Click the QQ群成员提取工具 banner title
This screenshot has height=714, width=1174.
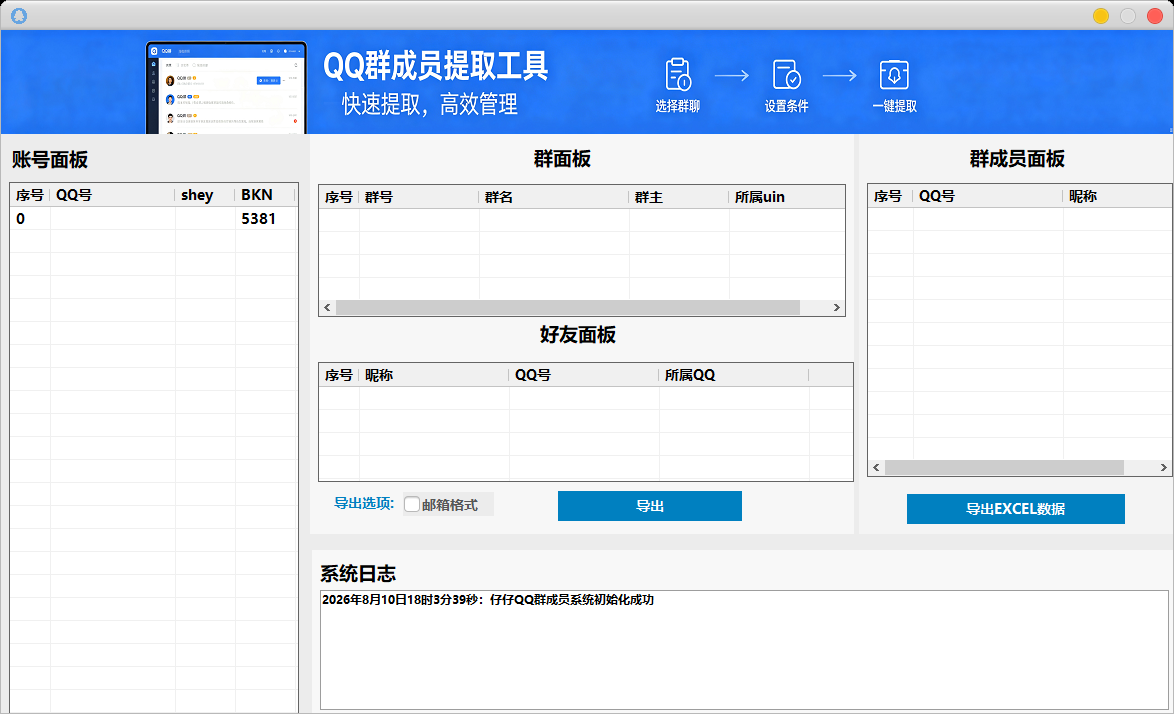click(436, 66)
